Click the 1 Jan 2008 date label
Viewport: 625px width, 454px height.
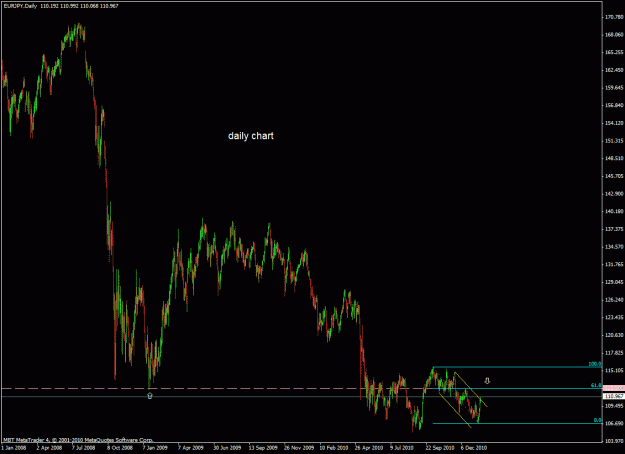pos(14,448)
